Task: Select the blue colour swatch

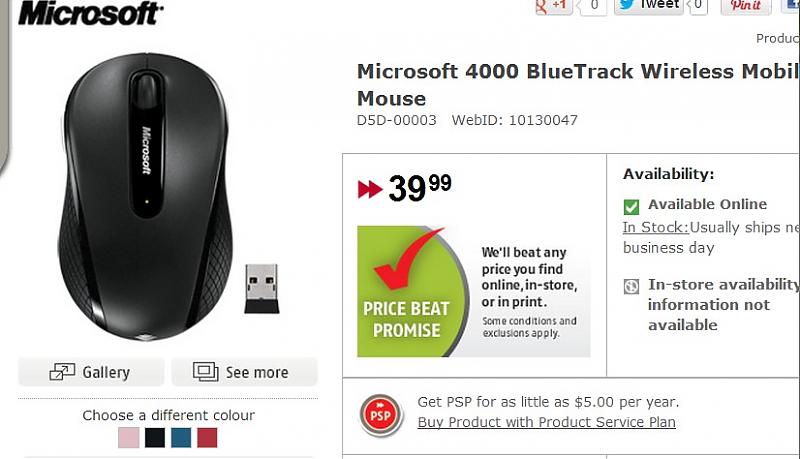Action: coord(181,438)
